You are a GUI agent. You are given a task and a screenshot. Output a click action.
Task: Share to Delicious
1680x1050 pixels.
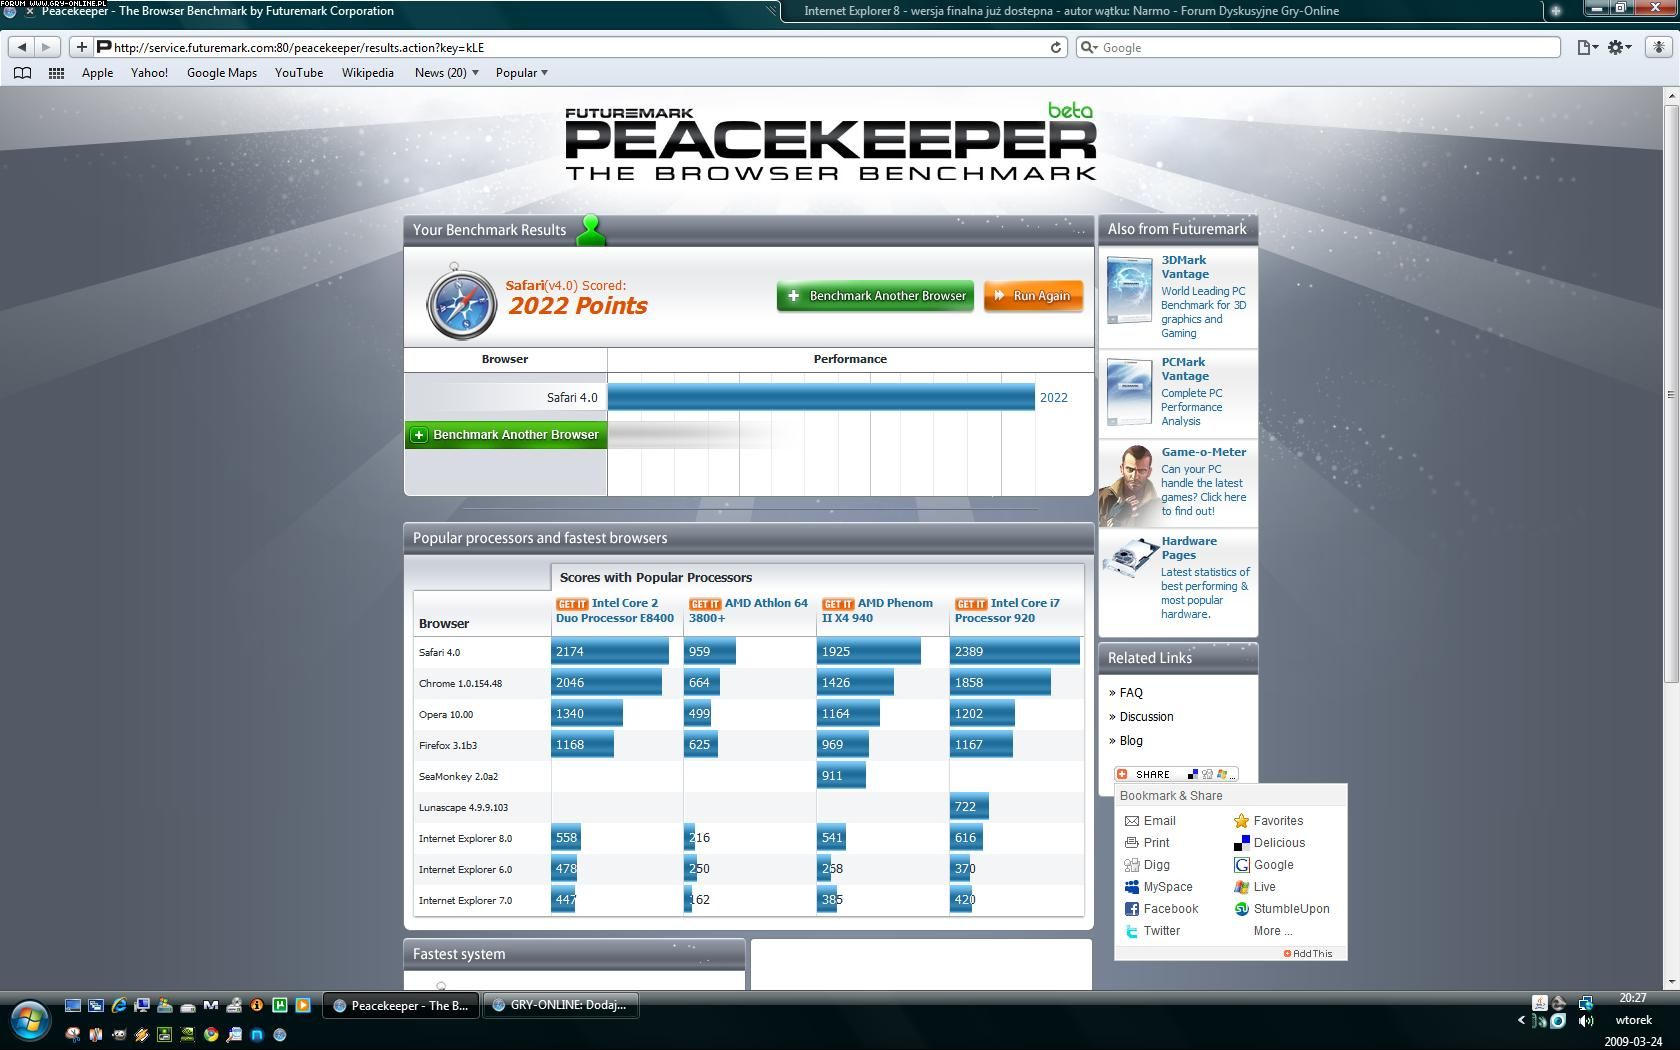tap(1270, 843)
